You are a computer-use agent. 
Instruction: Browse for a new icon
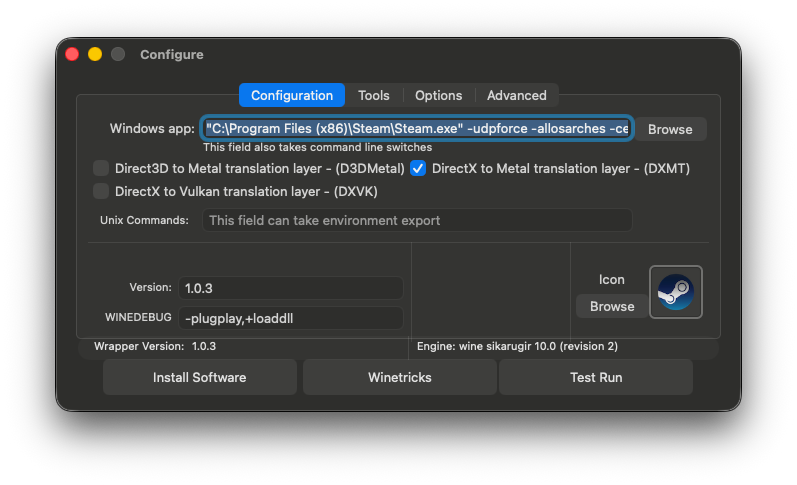point(612,306)
